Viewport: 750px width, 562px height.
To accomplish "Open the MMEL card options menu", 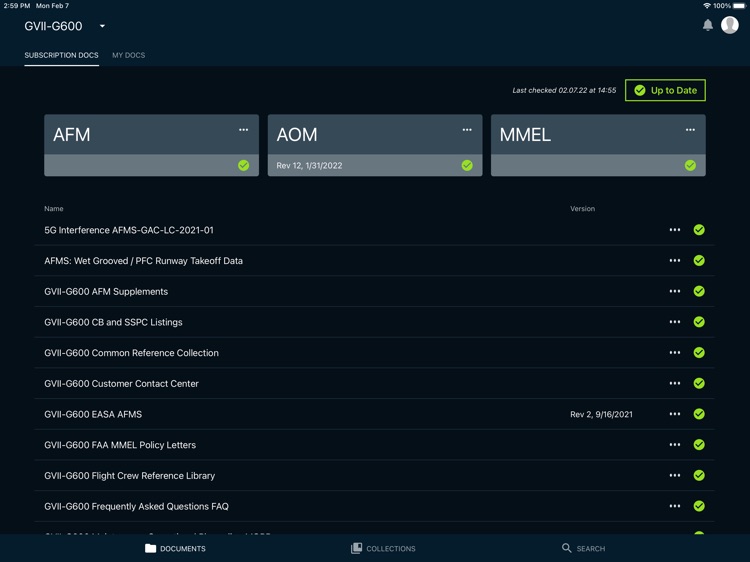I will point(690,130).
